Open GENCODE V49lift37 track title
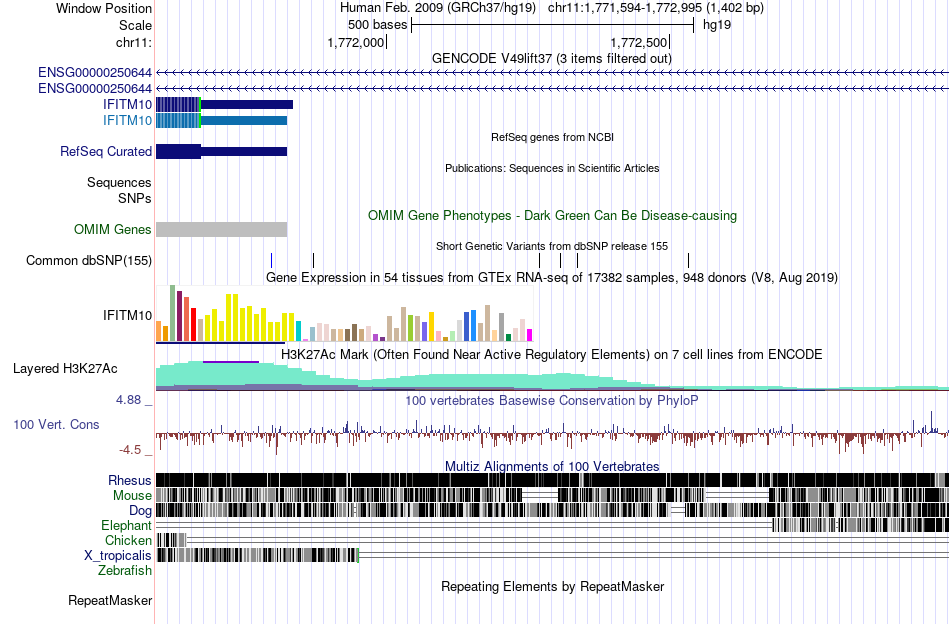This screenshot has height=624, width=950. click(552, 58)
